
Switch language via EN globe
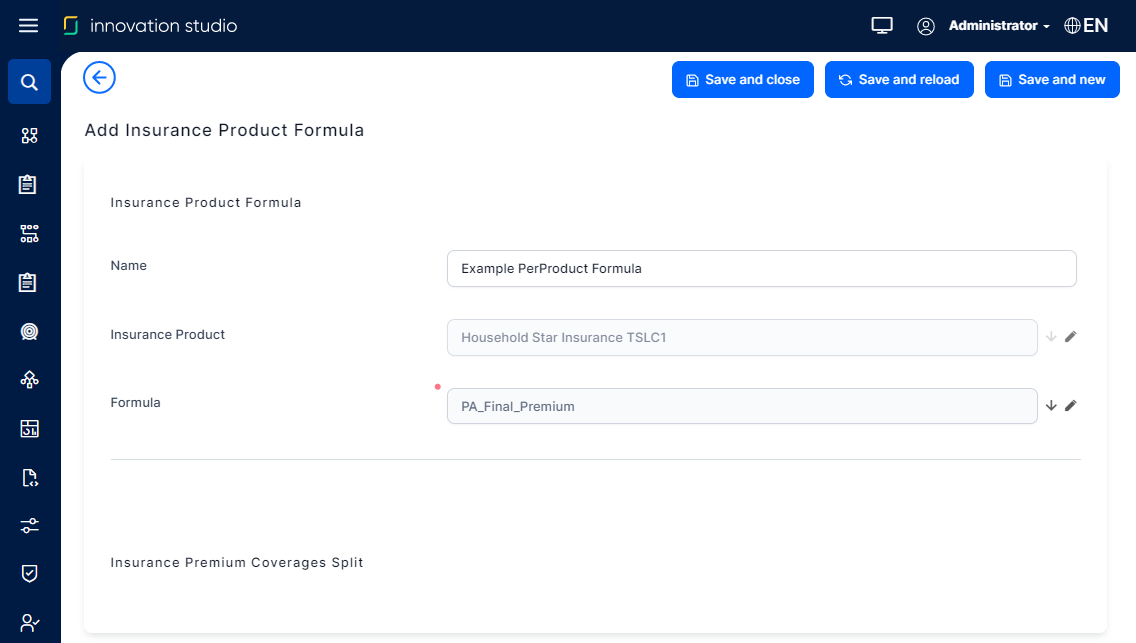tap(1086, 26)
